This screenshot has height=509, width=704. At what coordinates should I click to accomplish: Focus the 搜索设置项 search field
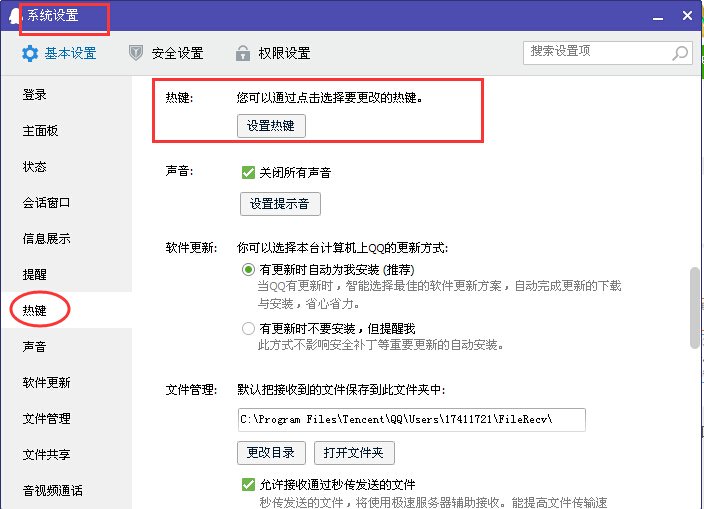607,53
